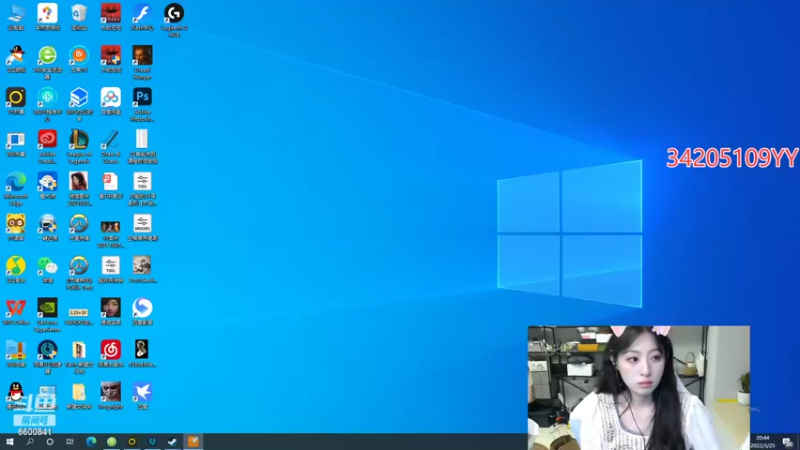Open the plain yellow folder on desktop
The image size is (800, 450).
[x=79, y=395]
